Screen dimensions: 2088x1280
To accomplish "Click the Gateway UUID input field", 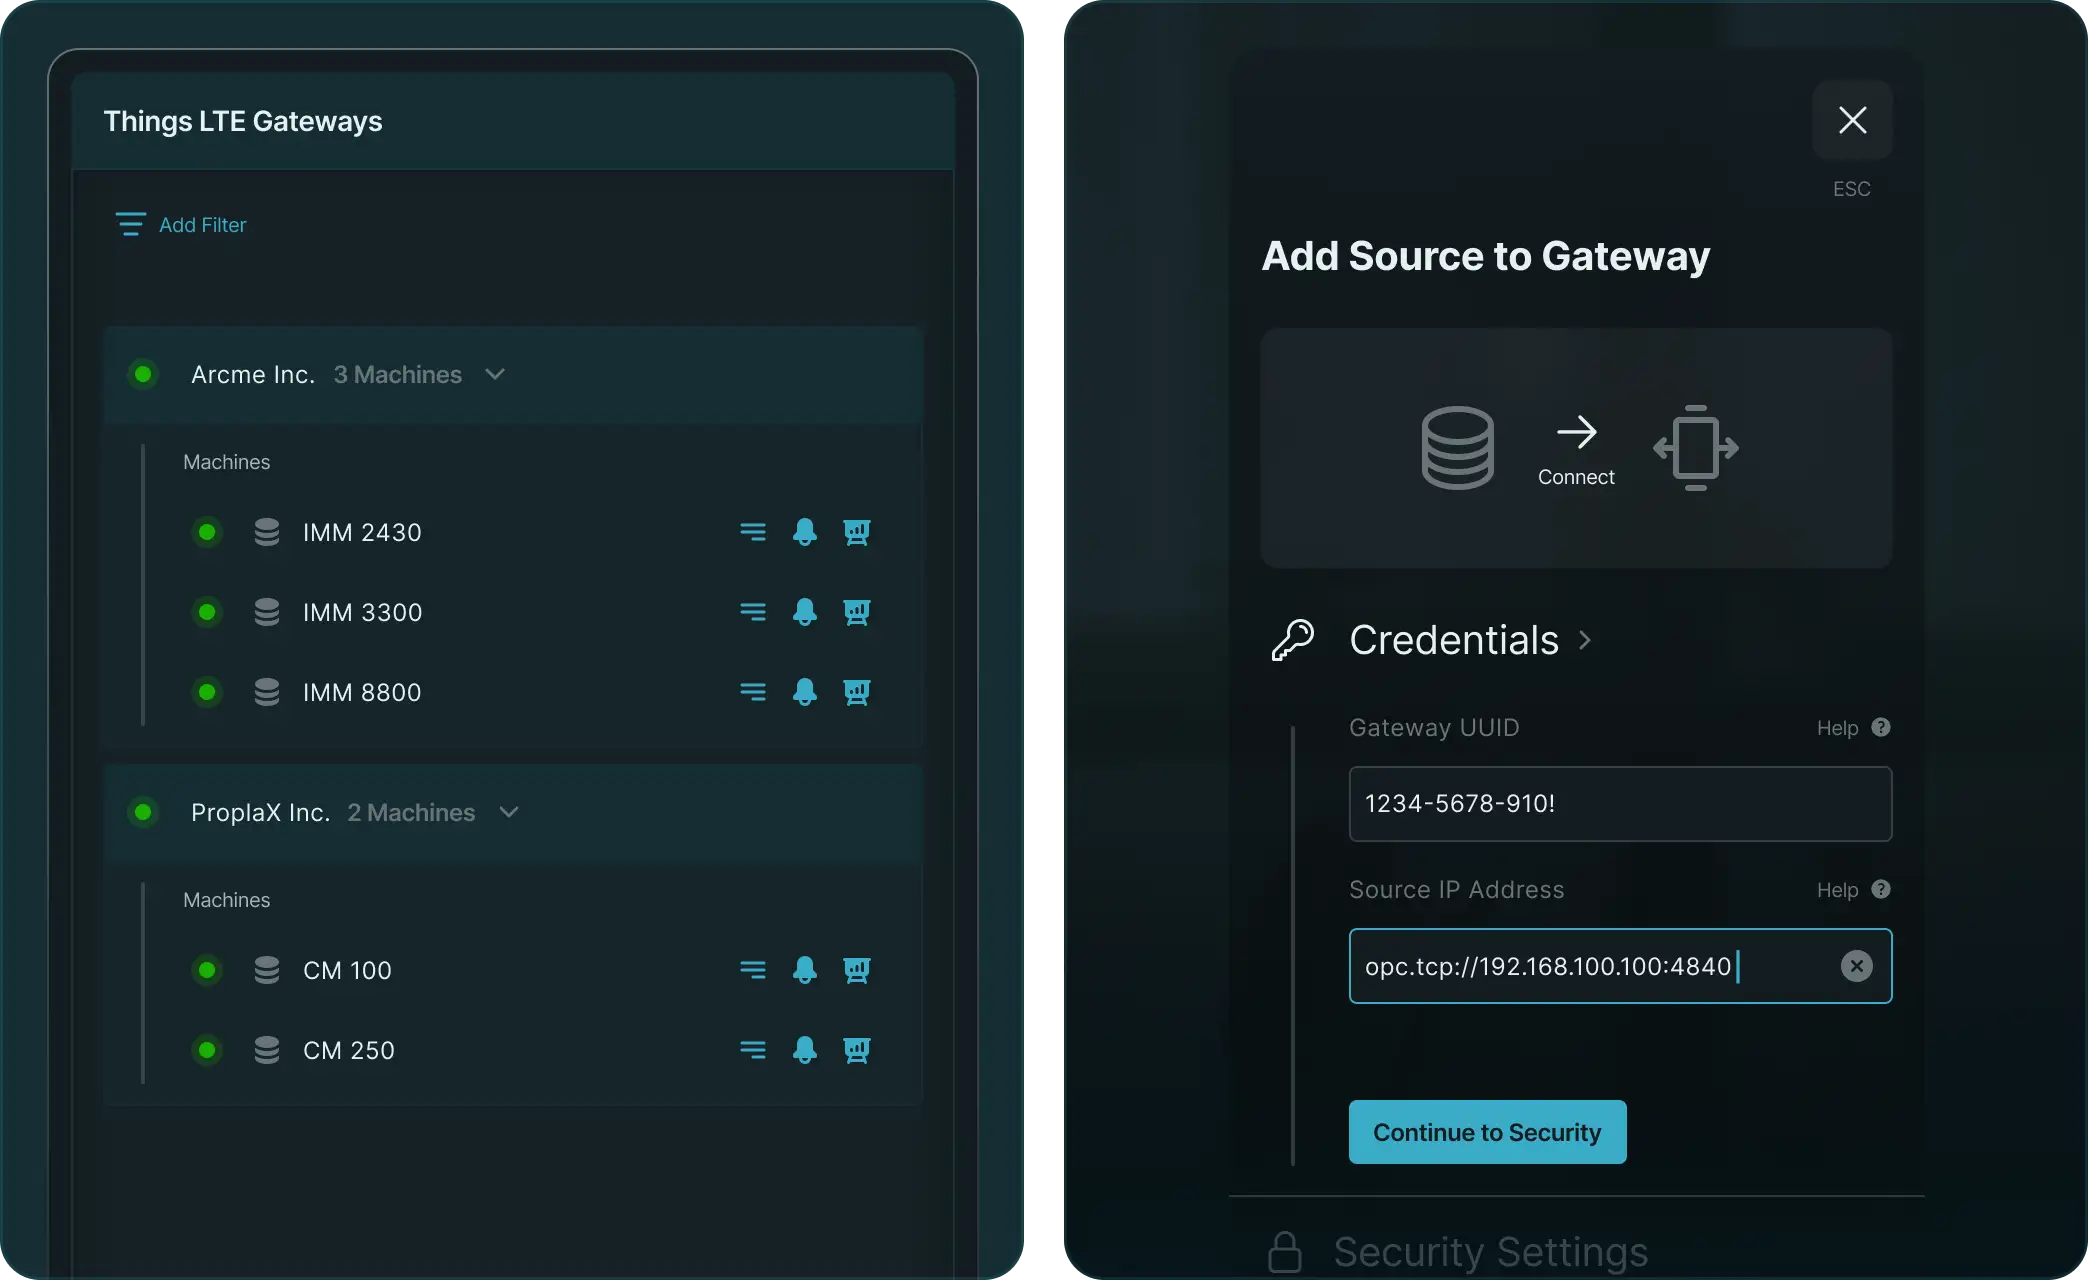I will click(1619, 804).
